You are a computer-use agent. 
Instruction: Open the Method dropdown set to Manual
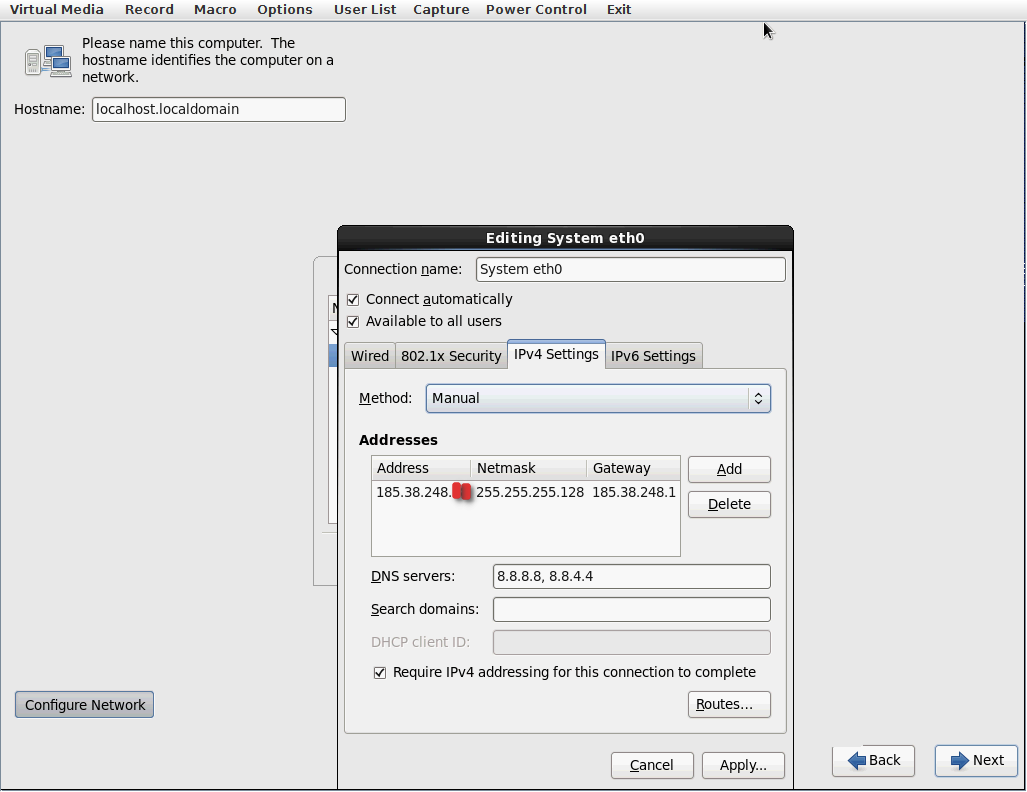(598, 398)
